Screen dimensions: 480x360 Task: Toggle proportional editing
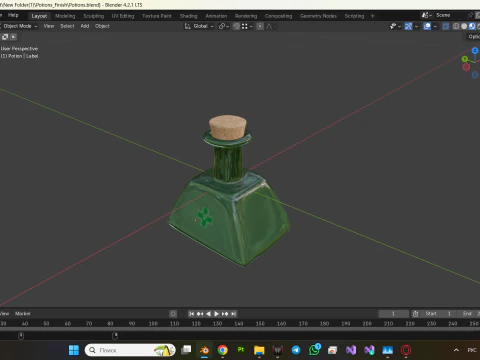tap(260, 26)
